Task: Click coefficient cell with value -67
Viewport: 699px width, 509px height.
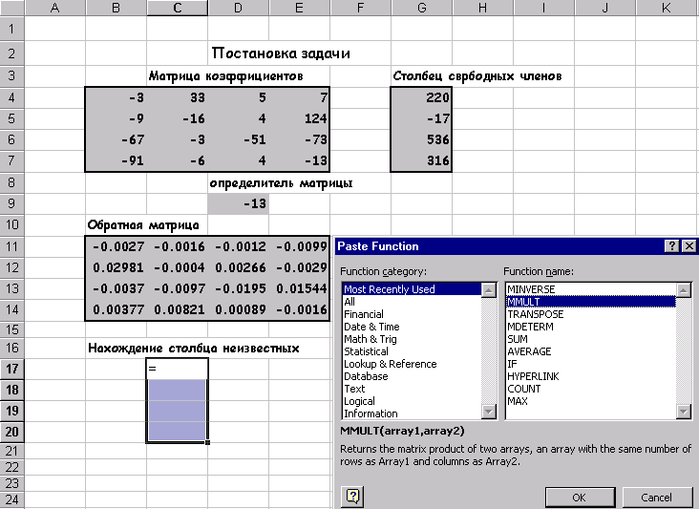Action: coord(116,140)
